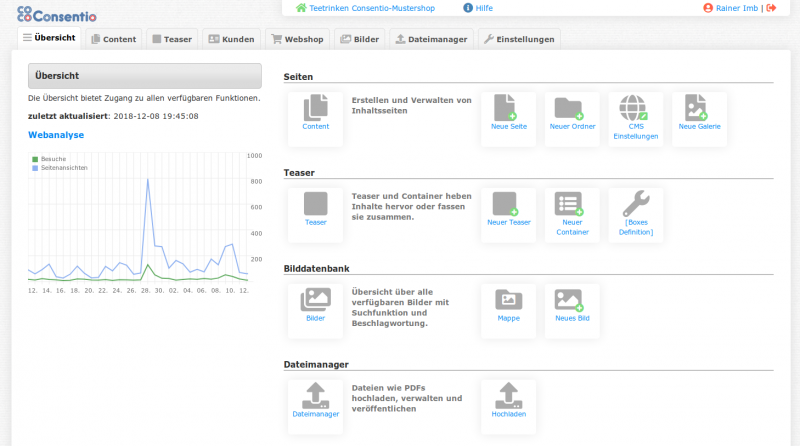Add a Neuer Teaser

coord(508,204)
